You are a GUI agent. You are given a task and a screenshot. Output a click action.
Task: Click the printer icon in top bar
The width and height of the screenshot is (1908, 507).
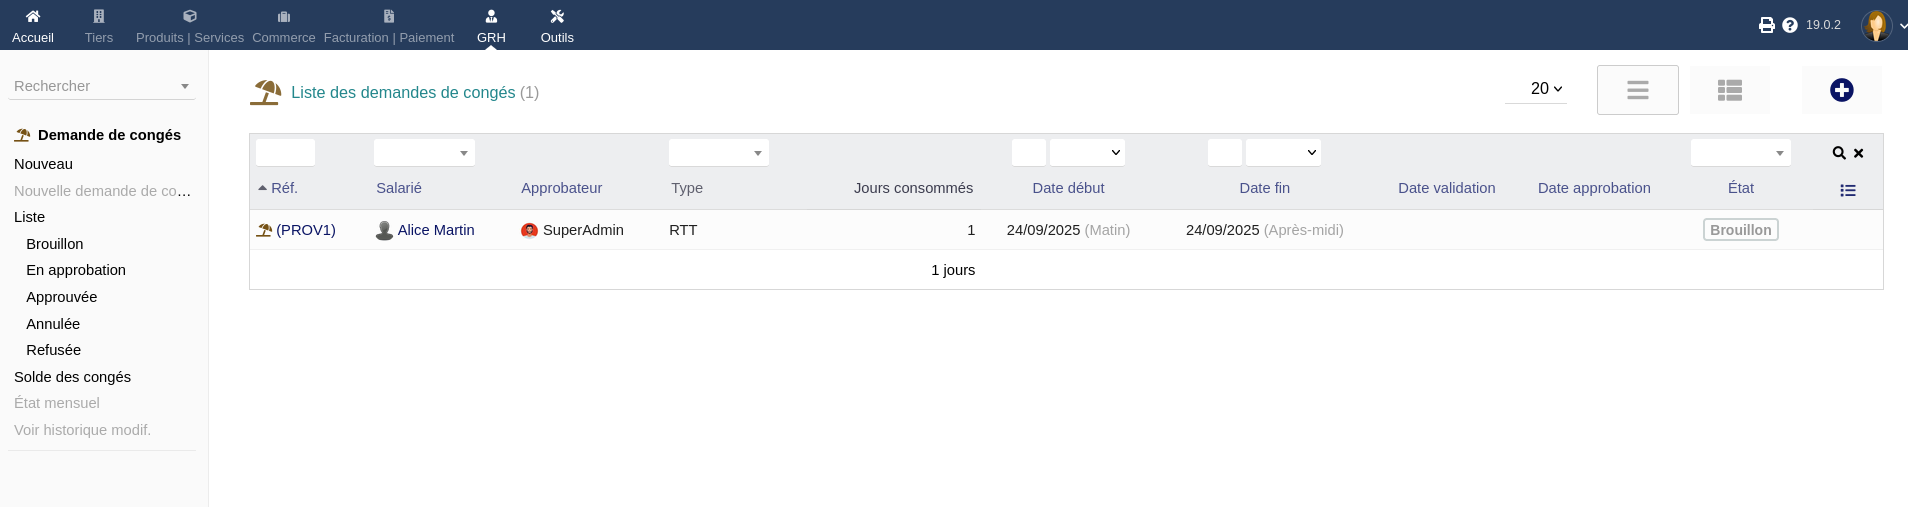click(x=1766, y=25)
